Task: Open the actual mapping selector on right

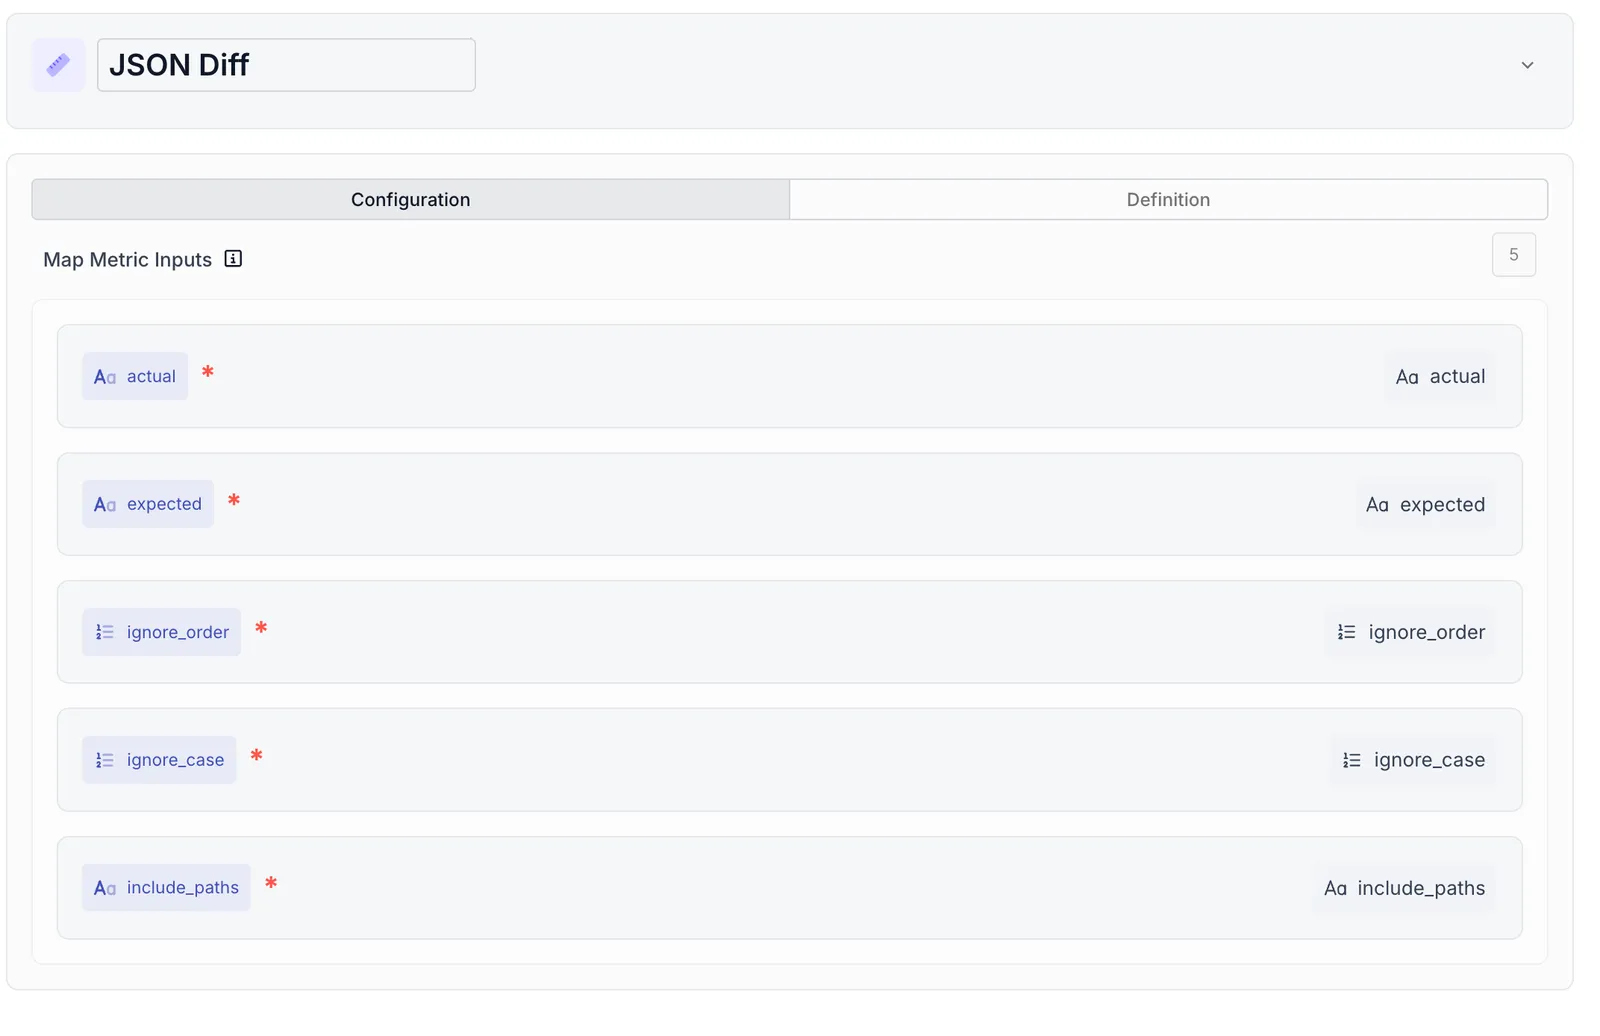Action: click(1440, 376)
